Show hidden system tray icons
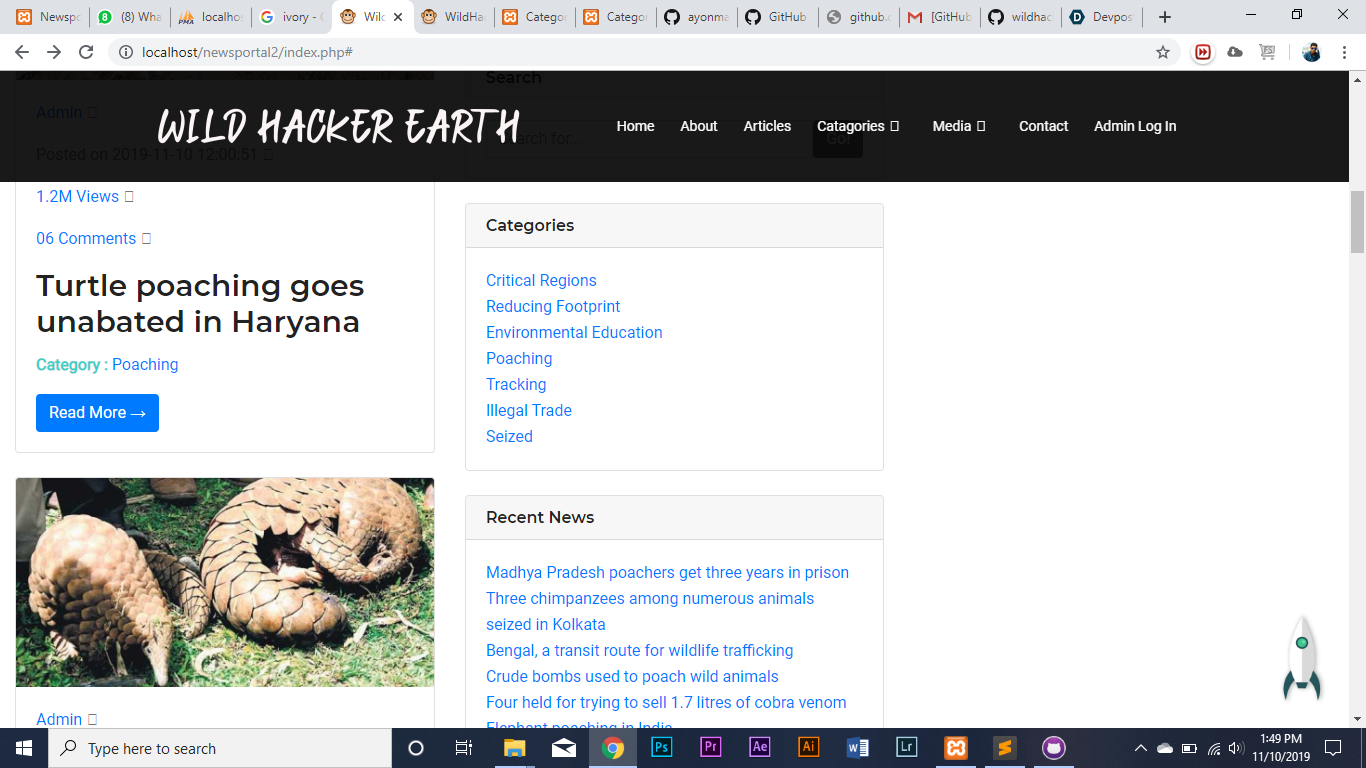 click(x=1140, y=748)
